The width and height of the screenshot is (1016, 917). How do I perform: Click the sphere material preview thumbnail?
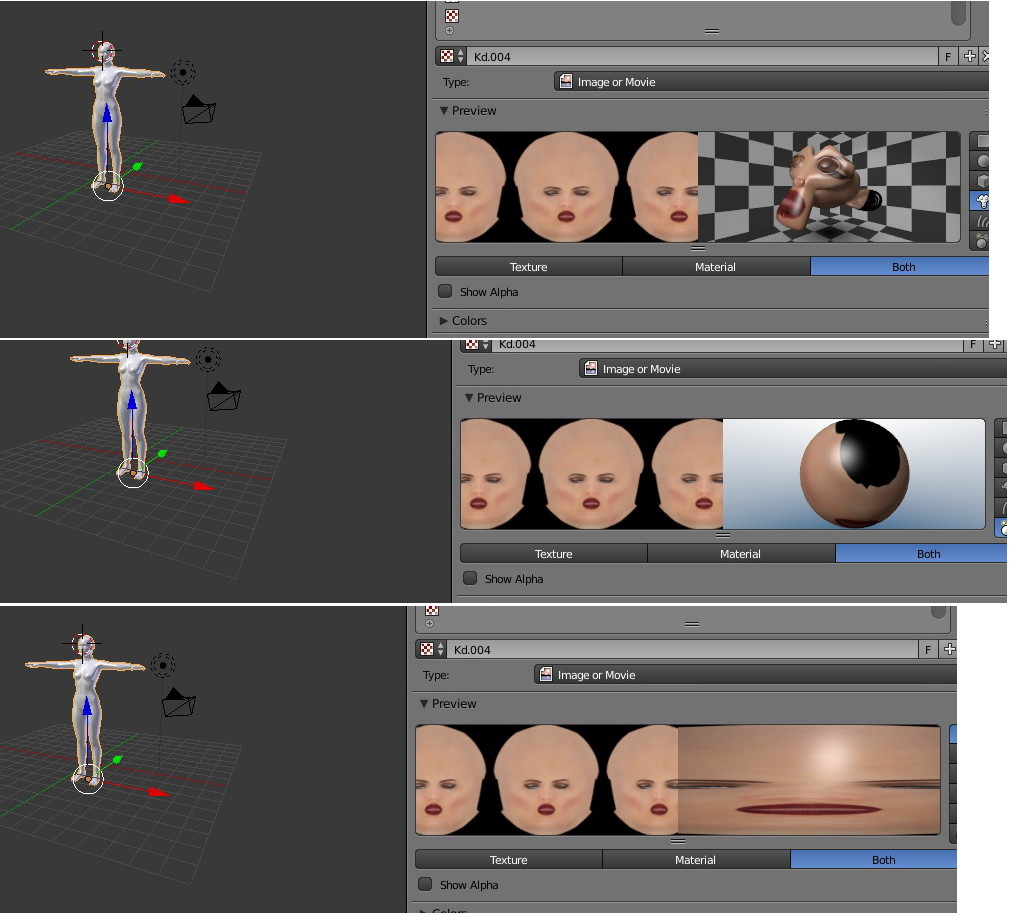(x=853, y=474)
